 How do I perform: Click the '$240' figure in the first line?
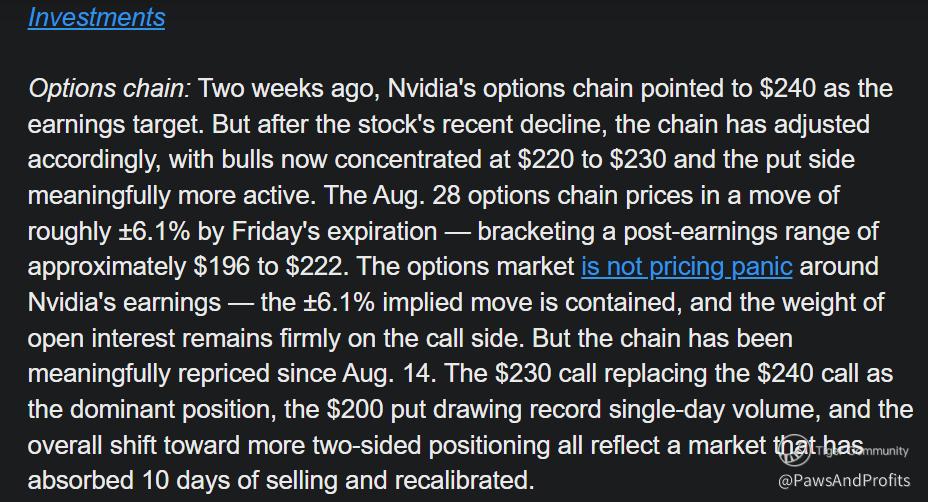[x=788, y=88]
